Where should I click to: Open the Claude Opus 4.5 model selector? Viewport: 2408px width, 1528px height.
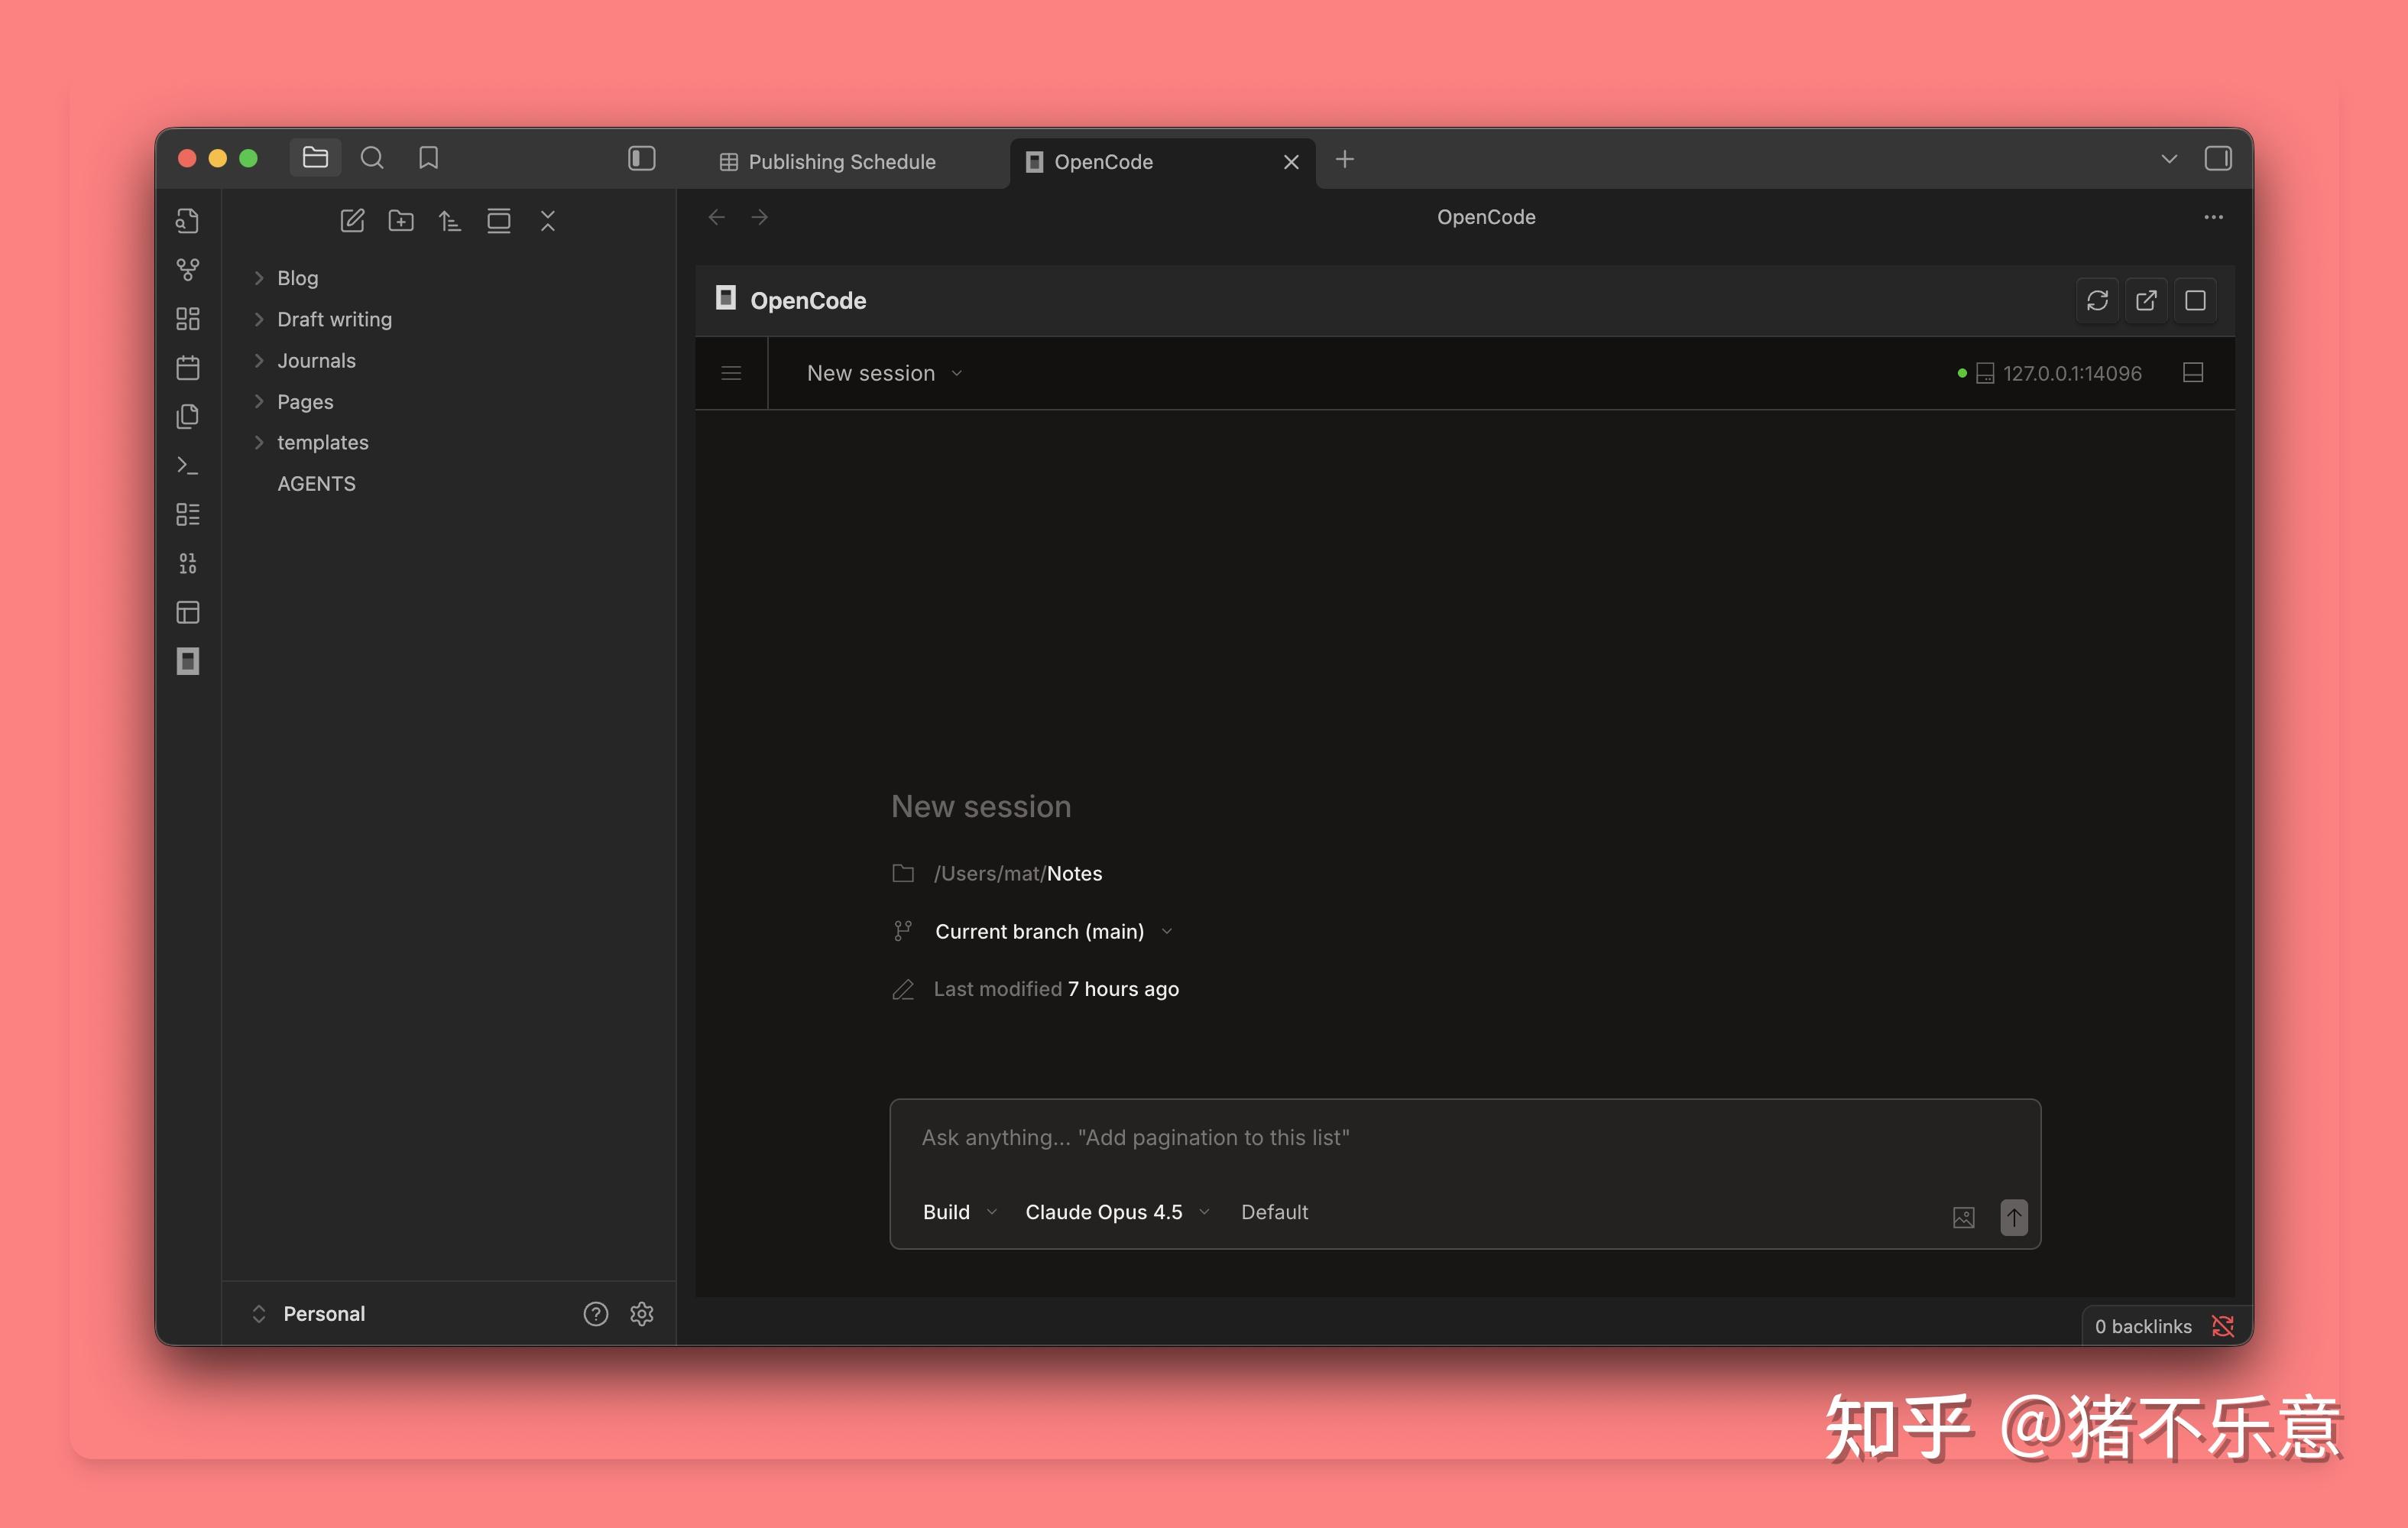(1115, 1211)
